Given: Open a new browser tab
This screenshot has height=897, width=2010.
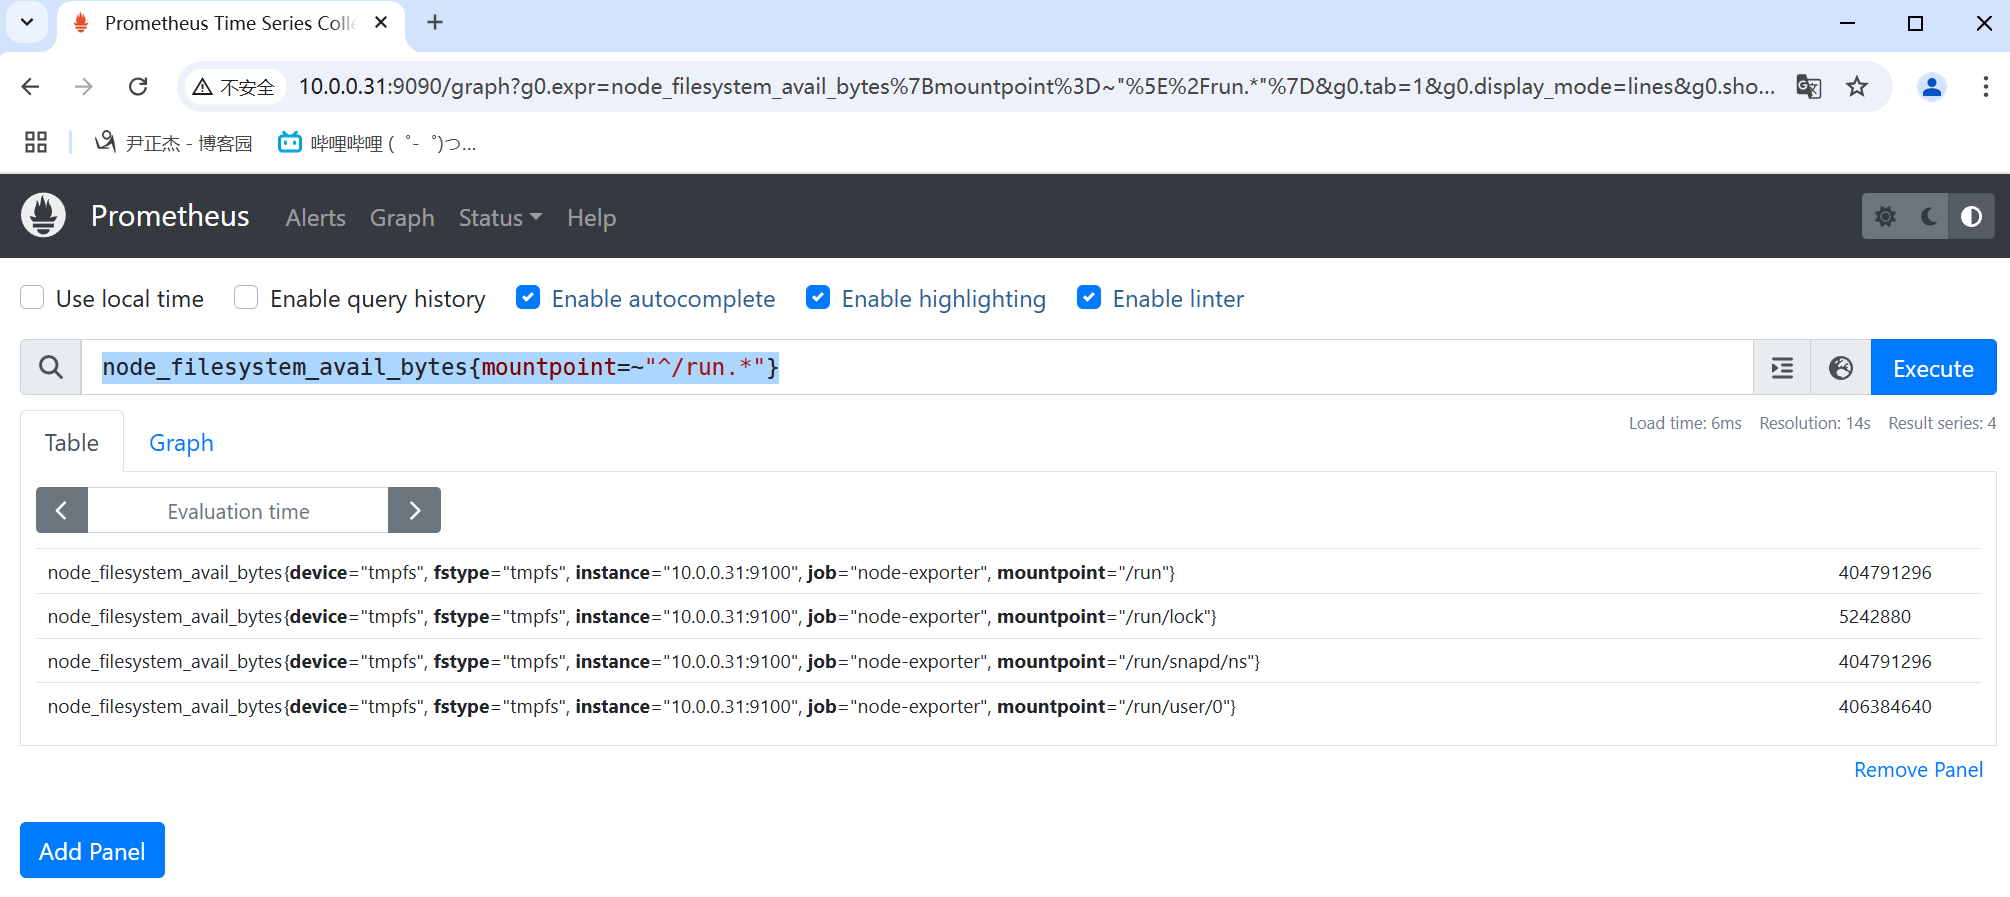Looking at the screenshot, I should (435, 23).
